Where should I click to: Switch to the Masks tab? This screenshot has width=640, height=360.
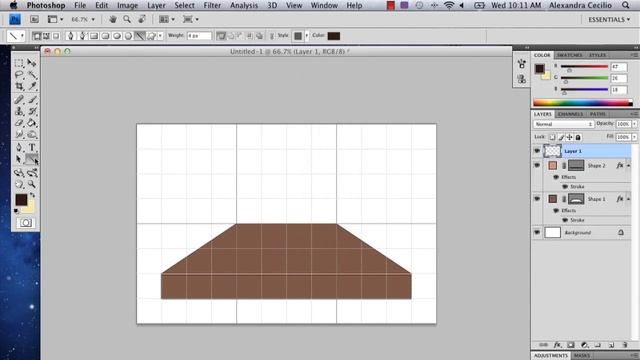[x=582, y=356]
